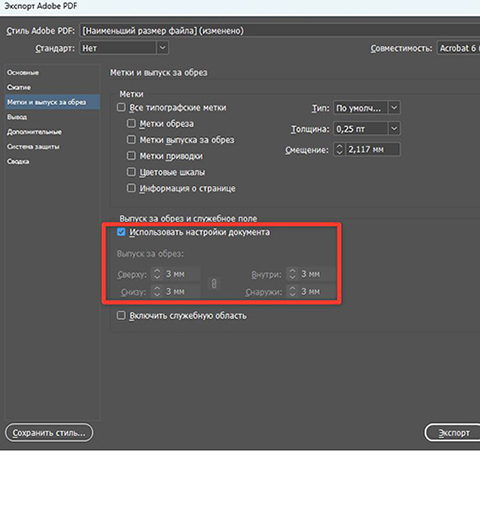Click the Экспорт Adobe PDF title text
The width and height of the screenshot is (480, 530).
[41, 6]
